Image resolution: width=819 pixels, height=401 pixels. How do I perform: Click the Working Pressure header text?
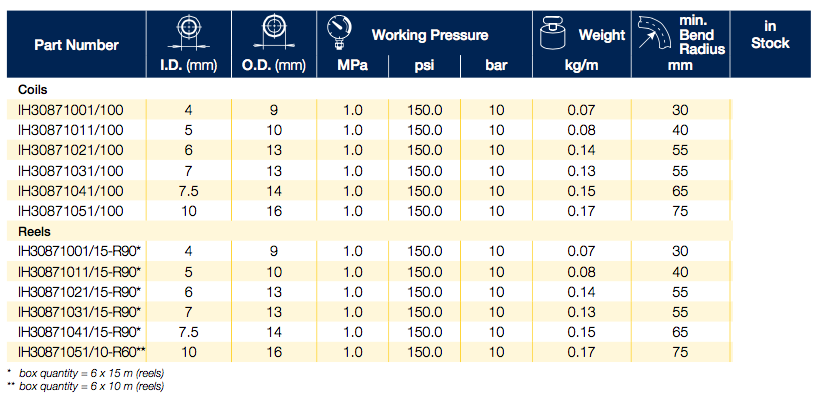430,35
